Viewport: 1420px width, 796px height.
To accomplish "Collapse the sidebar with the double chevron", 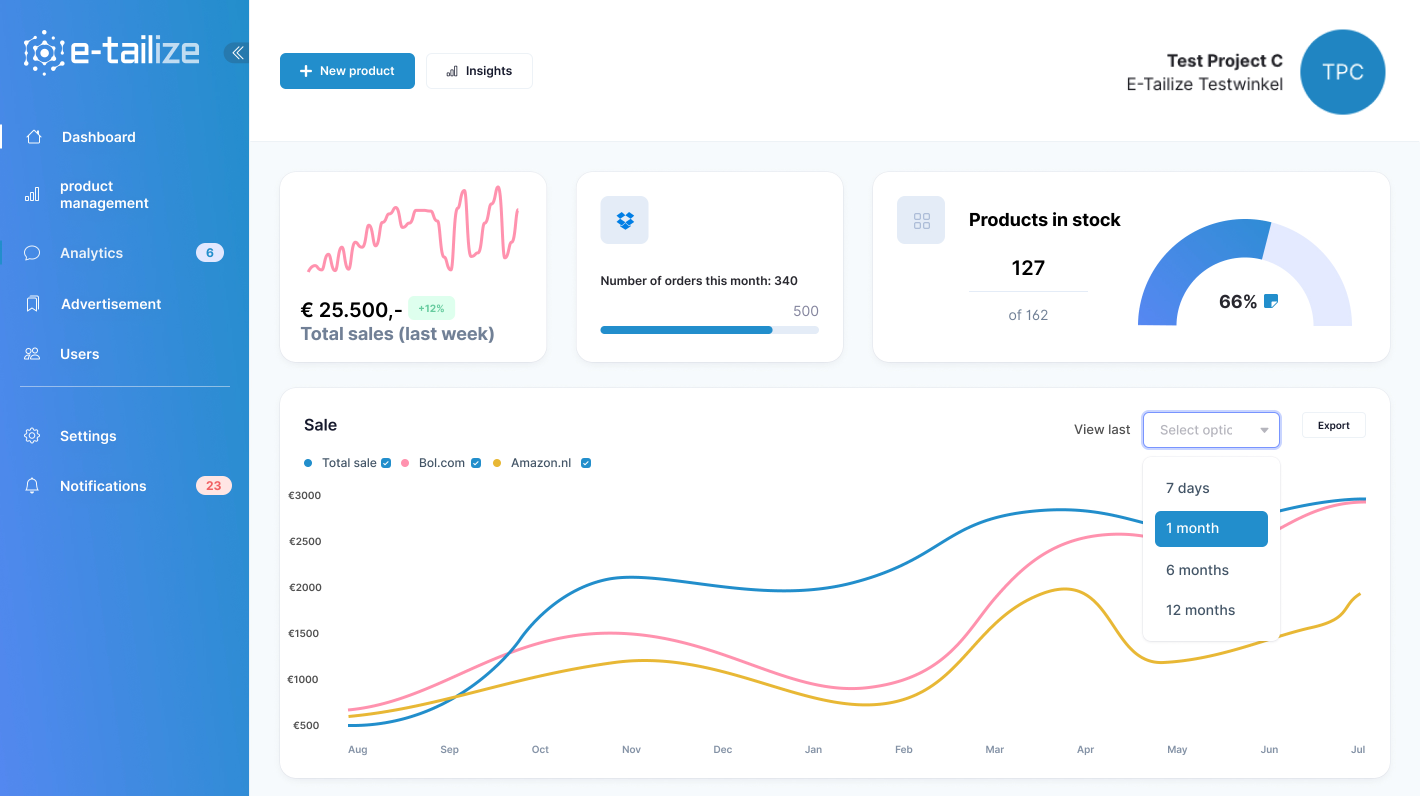I will tap(237, 53).
